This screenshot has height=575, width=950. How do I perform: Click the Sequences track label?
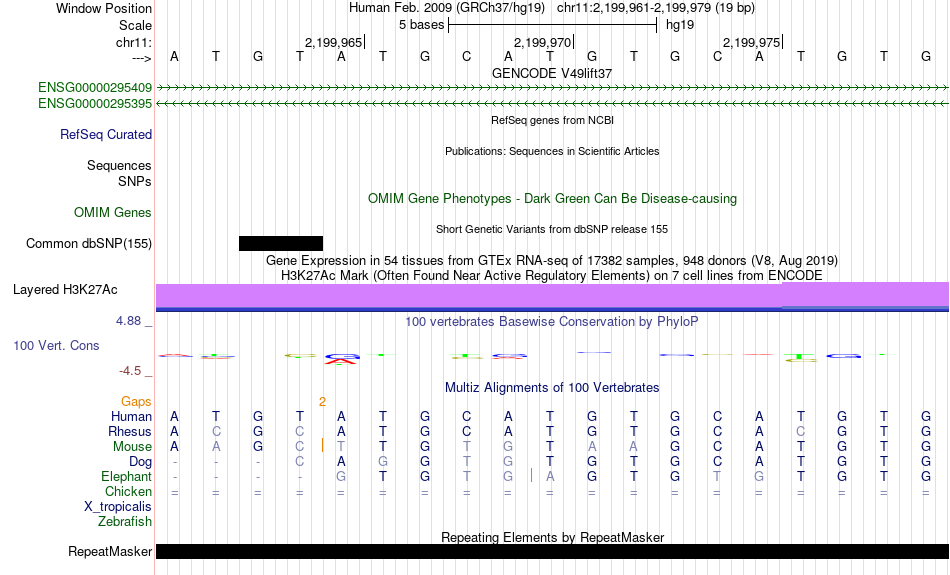tap(119, 165)
